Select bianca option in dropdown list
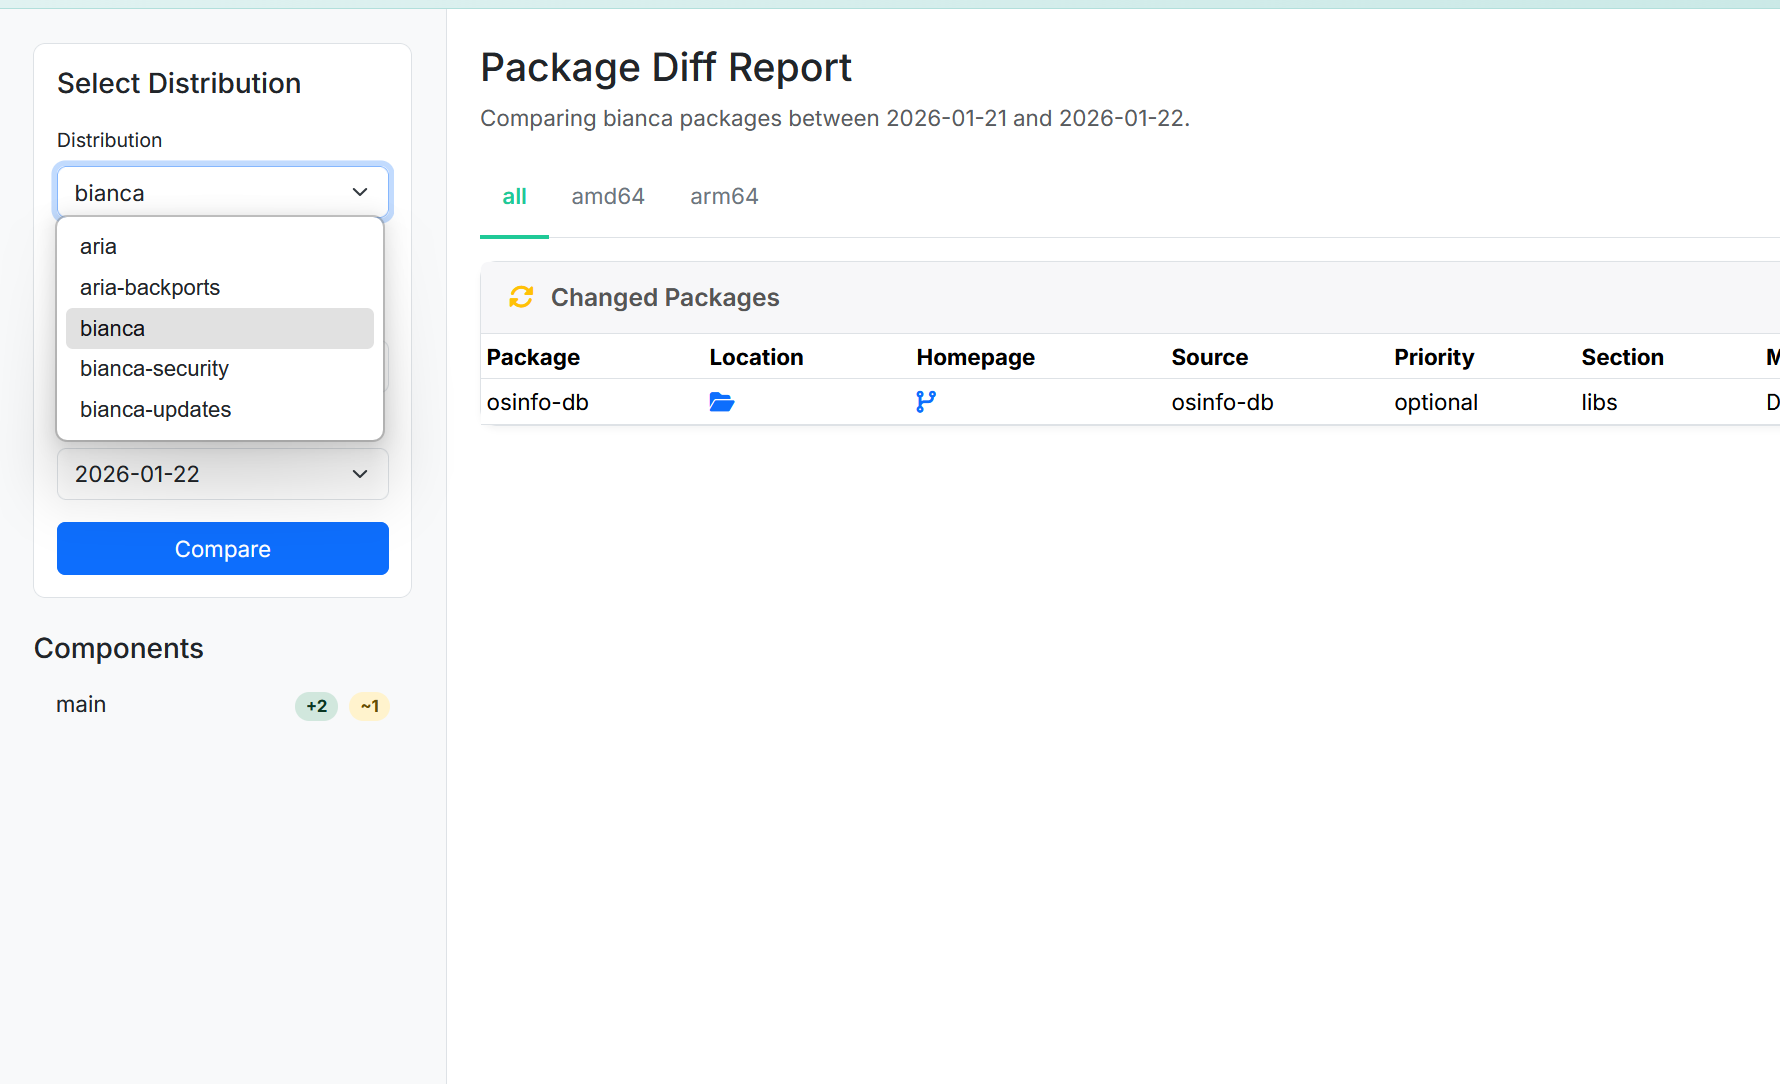 point(112,328)
